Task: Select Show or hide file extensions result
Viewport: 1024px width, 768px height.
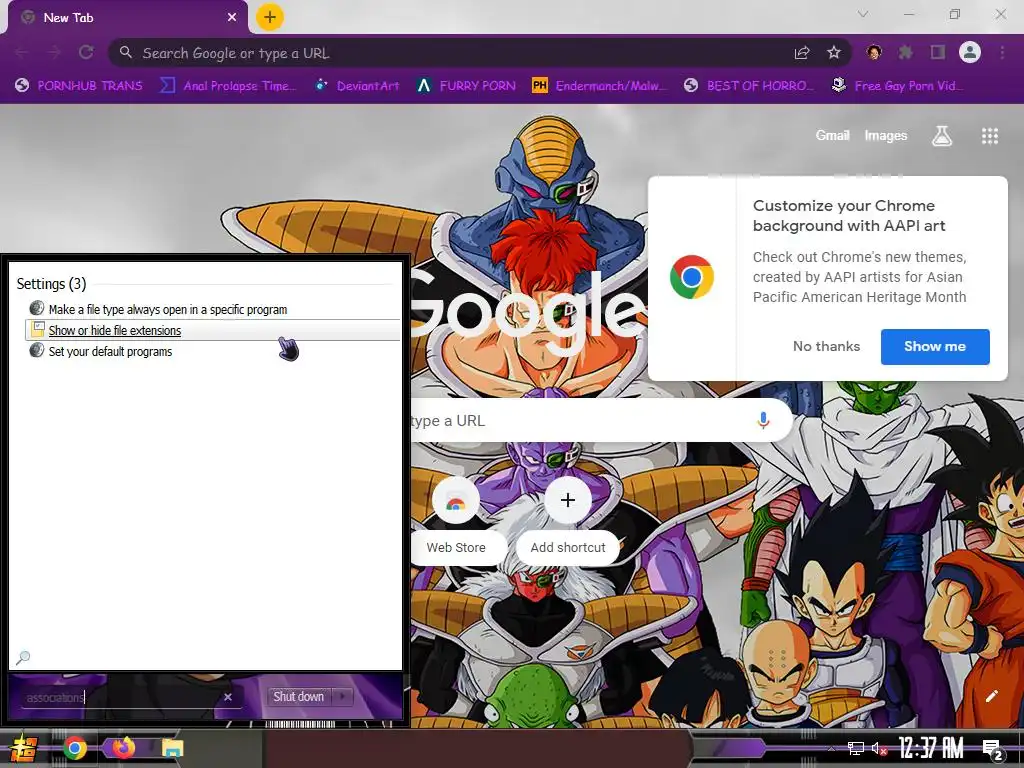Action: [213, 330]
